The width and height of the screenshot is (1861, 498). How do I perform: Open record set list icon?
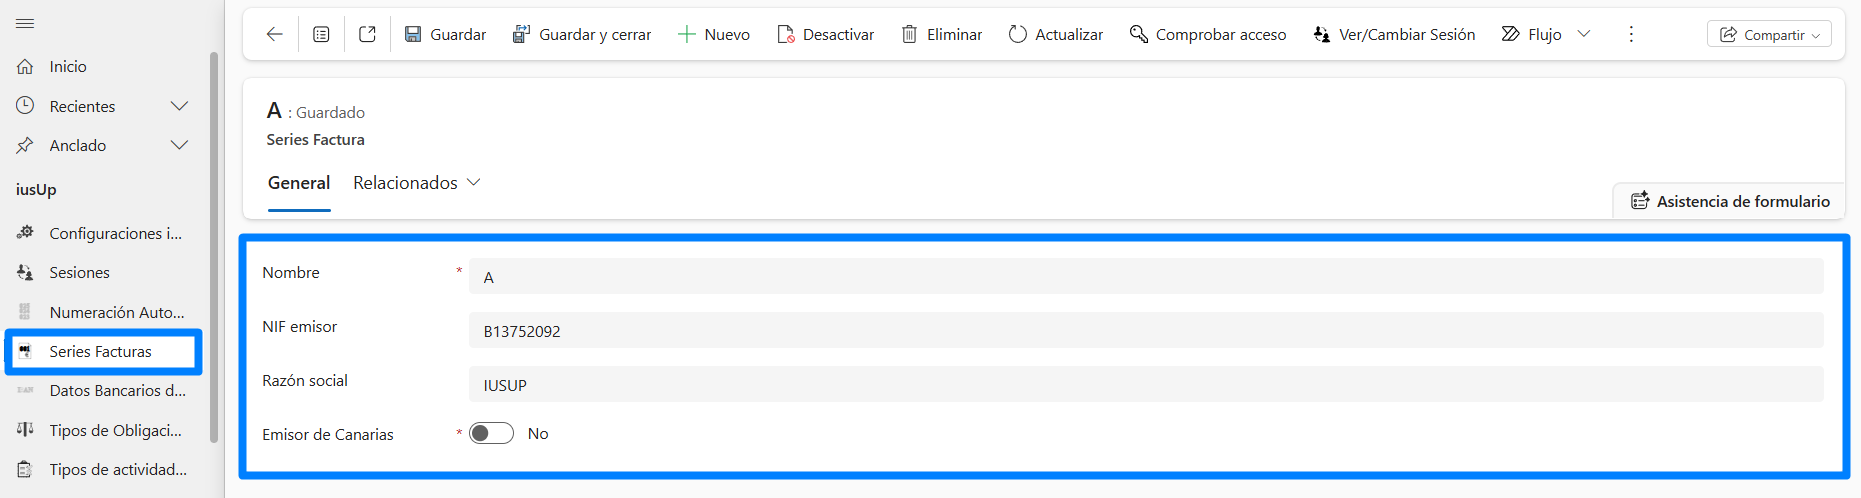[321, 34]
